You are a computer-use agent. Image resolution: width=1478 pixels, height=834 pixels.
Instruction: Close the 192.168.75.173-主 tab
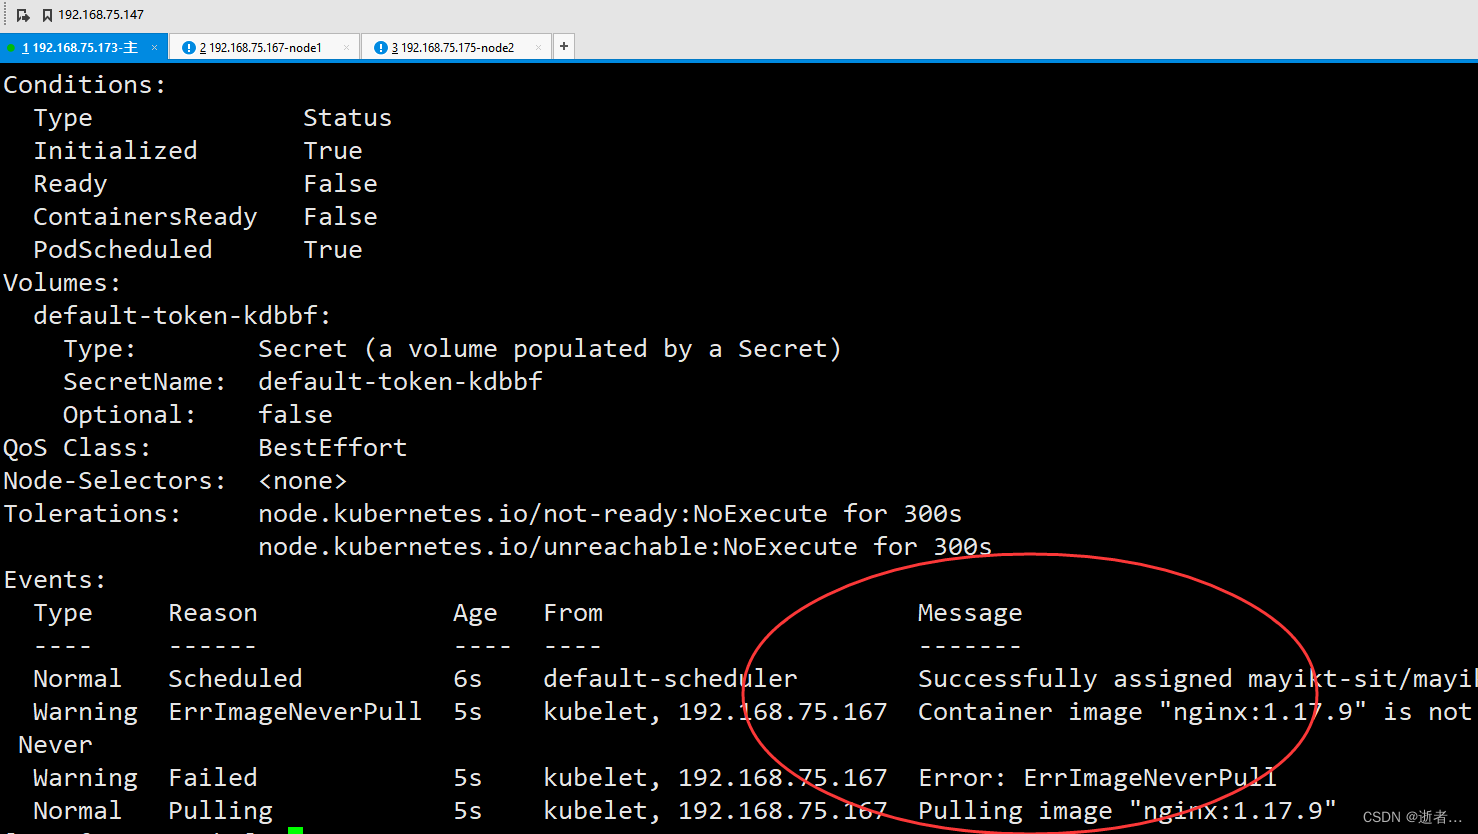pyautogui.click(x=154, y=47)
